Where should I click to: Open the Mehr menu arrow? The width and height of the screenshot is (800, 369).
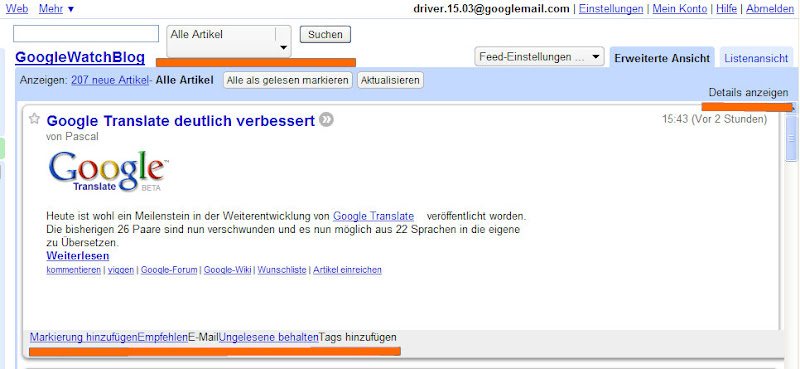[x=70, y=9]
